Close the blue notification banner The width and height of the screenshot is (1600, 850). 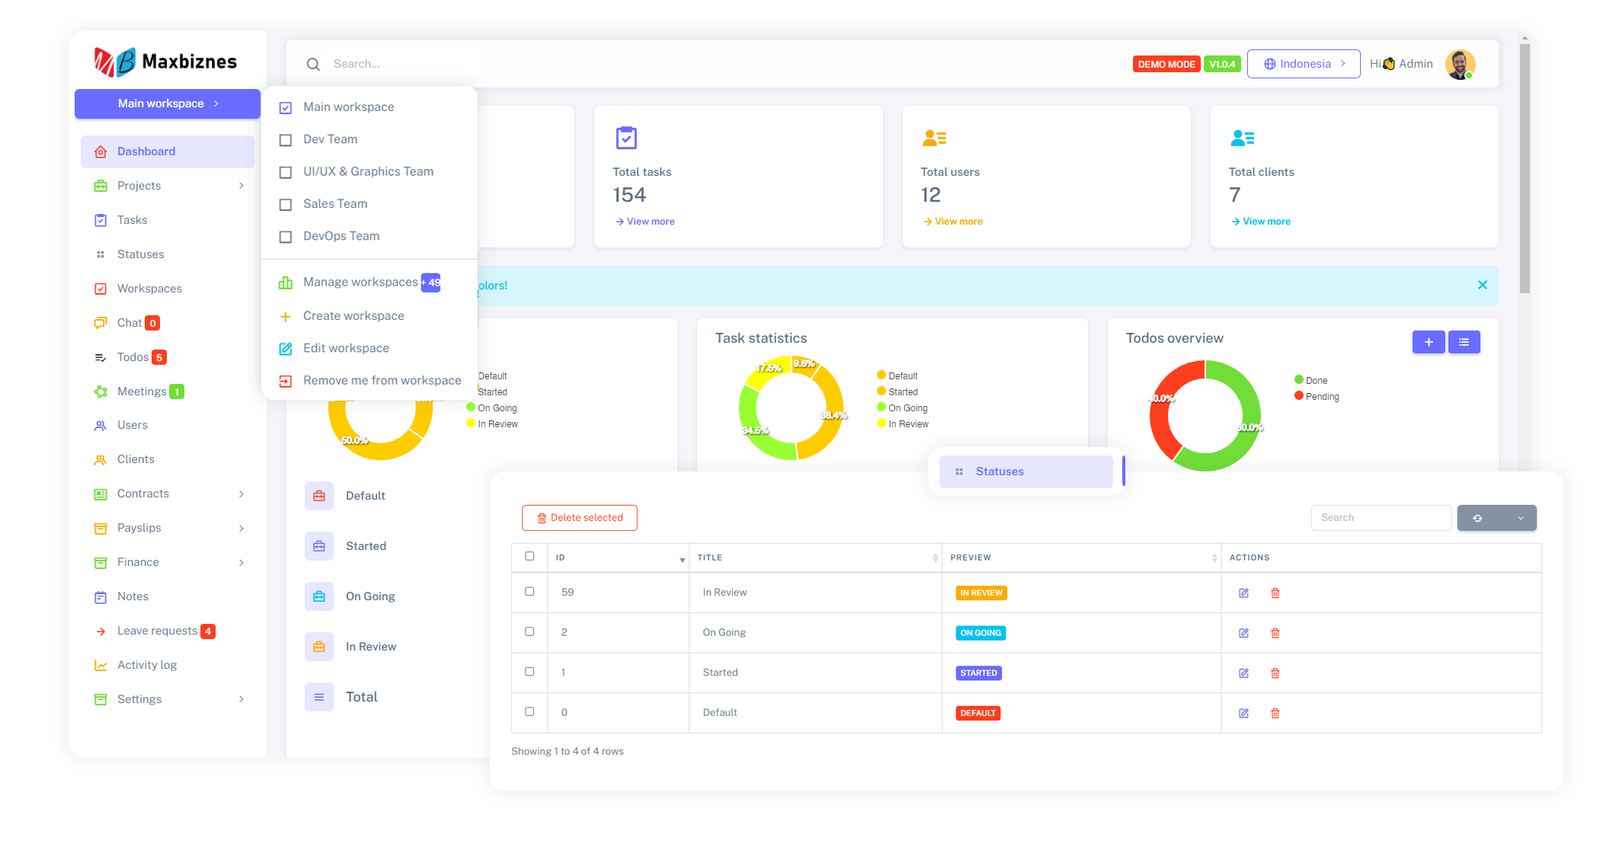pyautogui.click(x=1482, y=285)
